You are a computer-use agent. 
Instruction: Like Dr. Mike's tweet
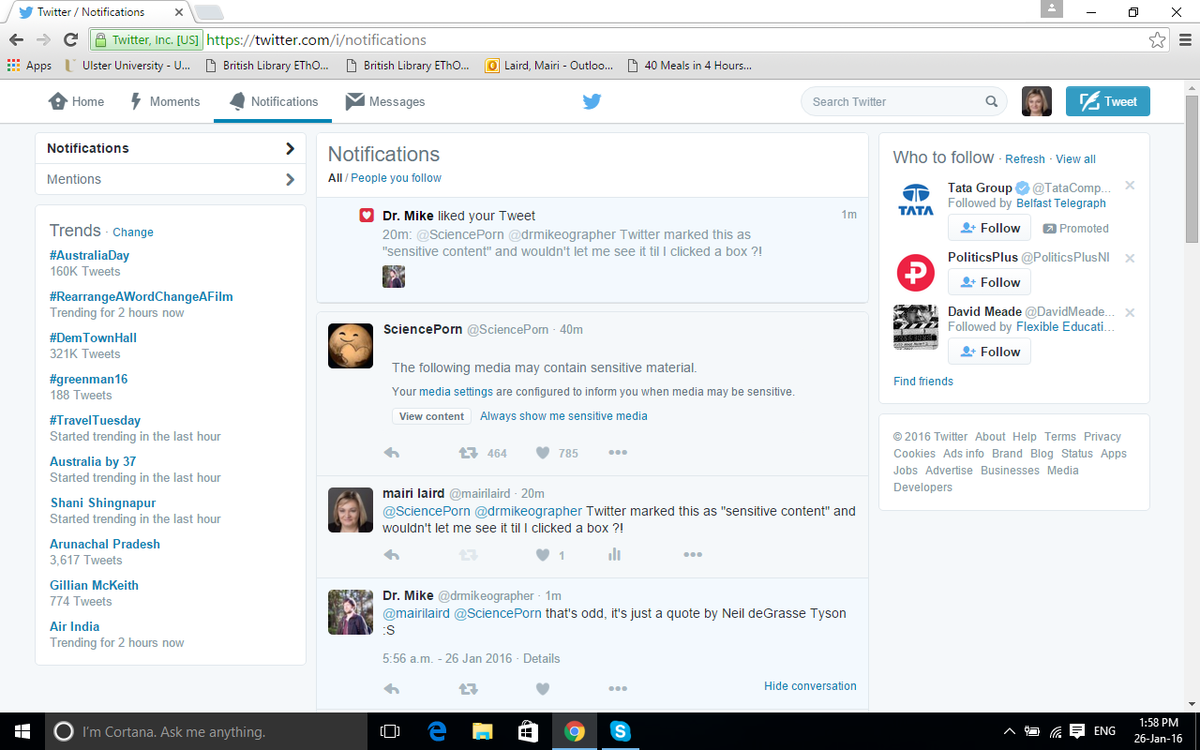point(543,689)
